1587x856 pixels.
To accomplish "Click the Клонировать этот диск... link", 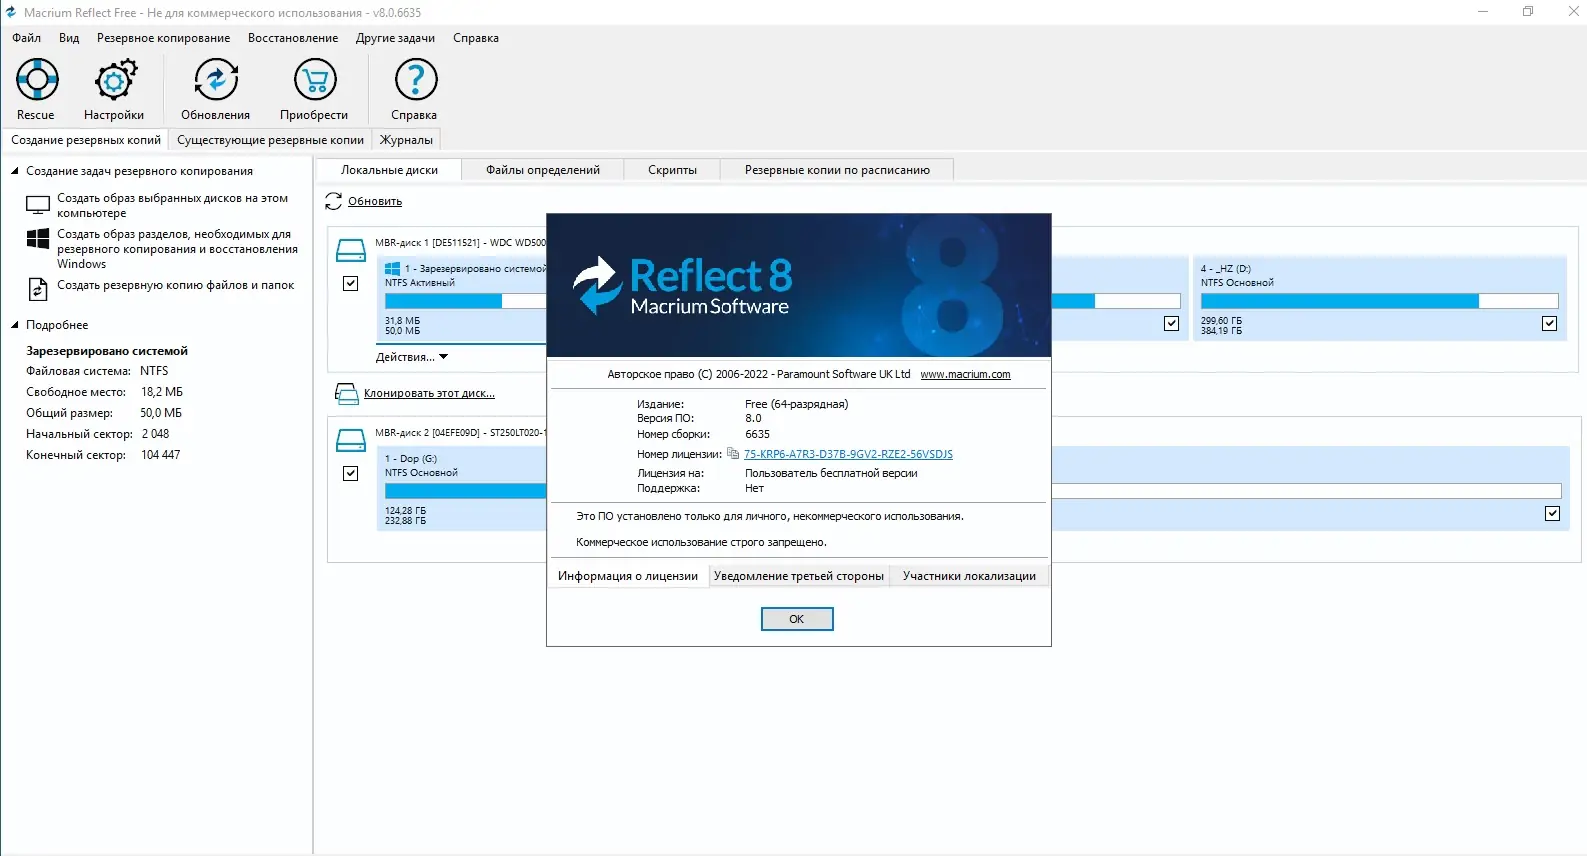I will [429, 393].
